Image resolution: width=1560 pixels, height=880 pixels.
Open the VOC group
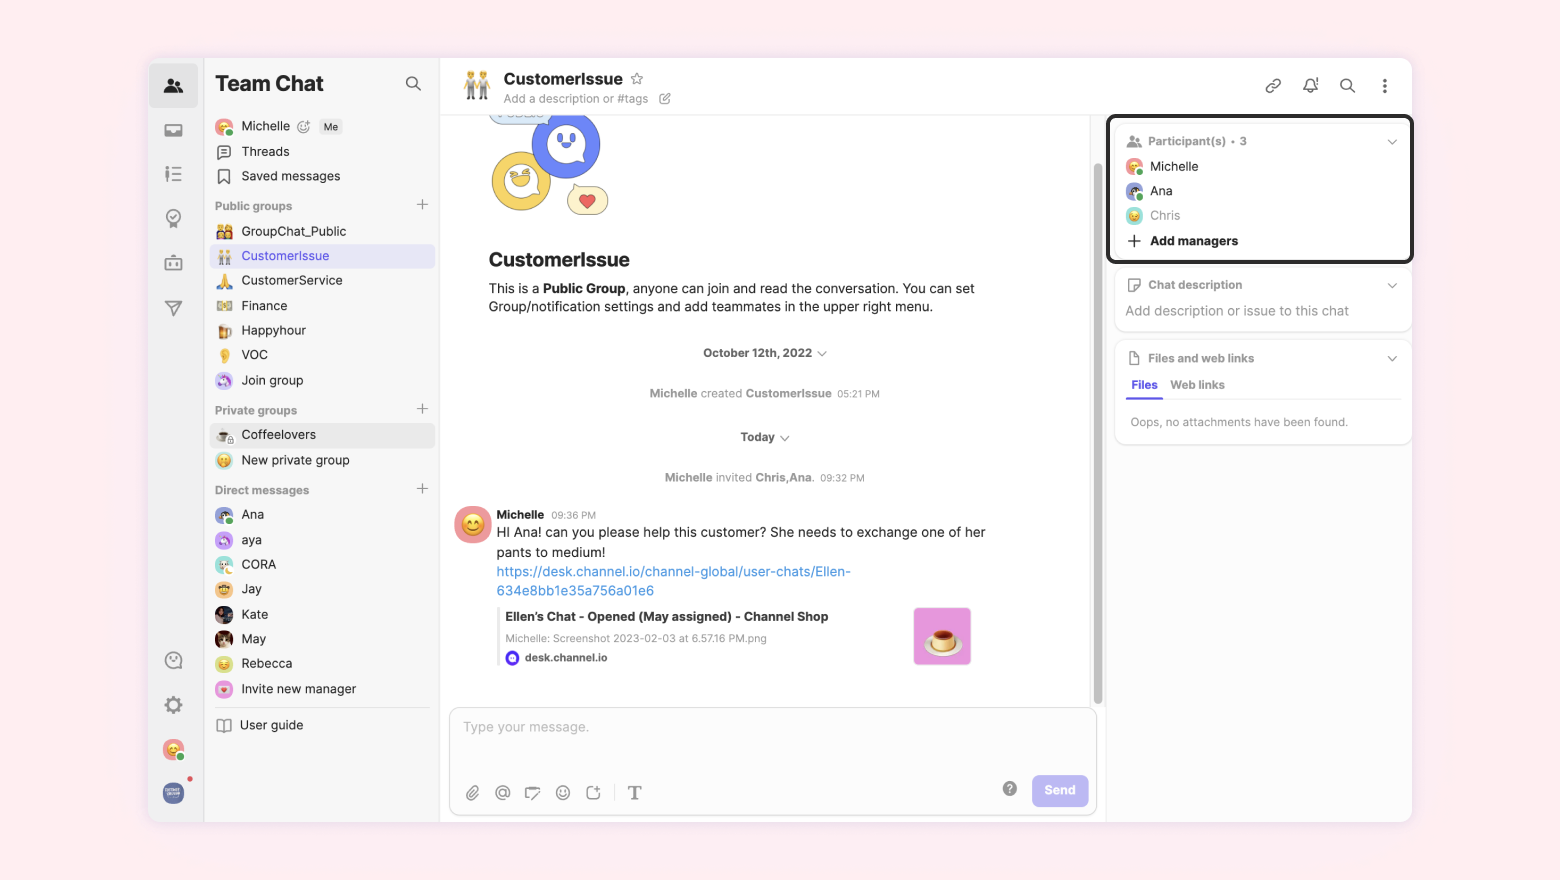(322, 355)
